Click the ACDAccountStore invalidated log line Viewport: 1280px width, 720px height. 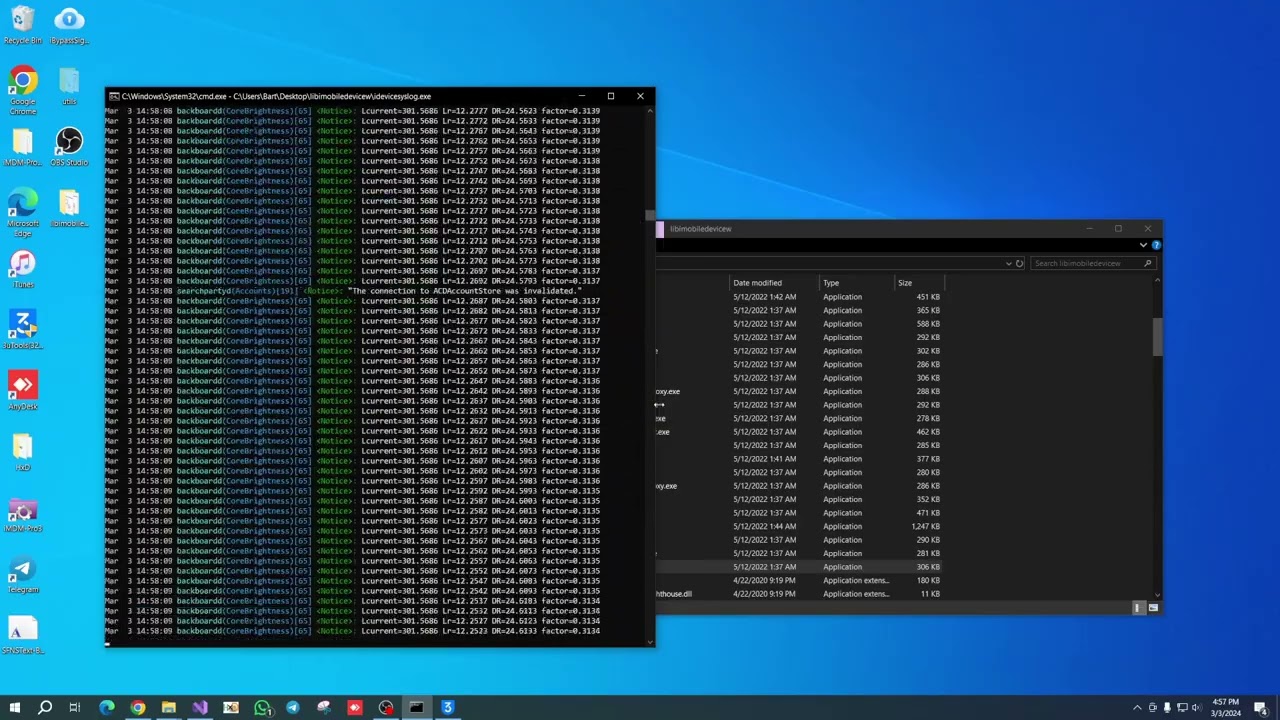coord(343,291)
